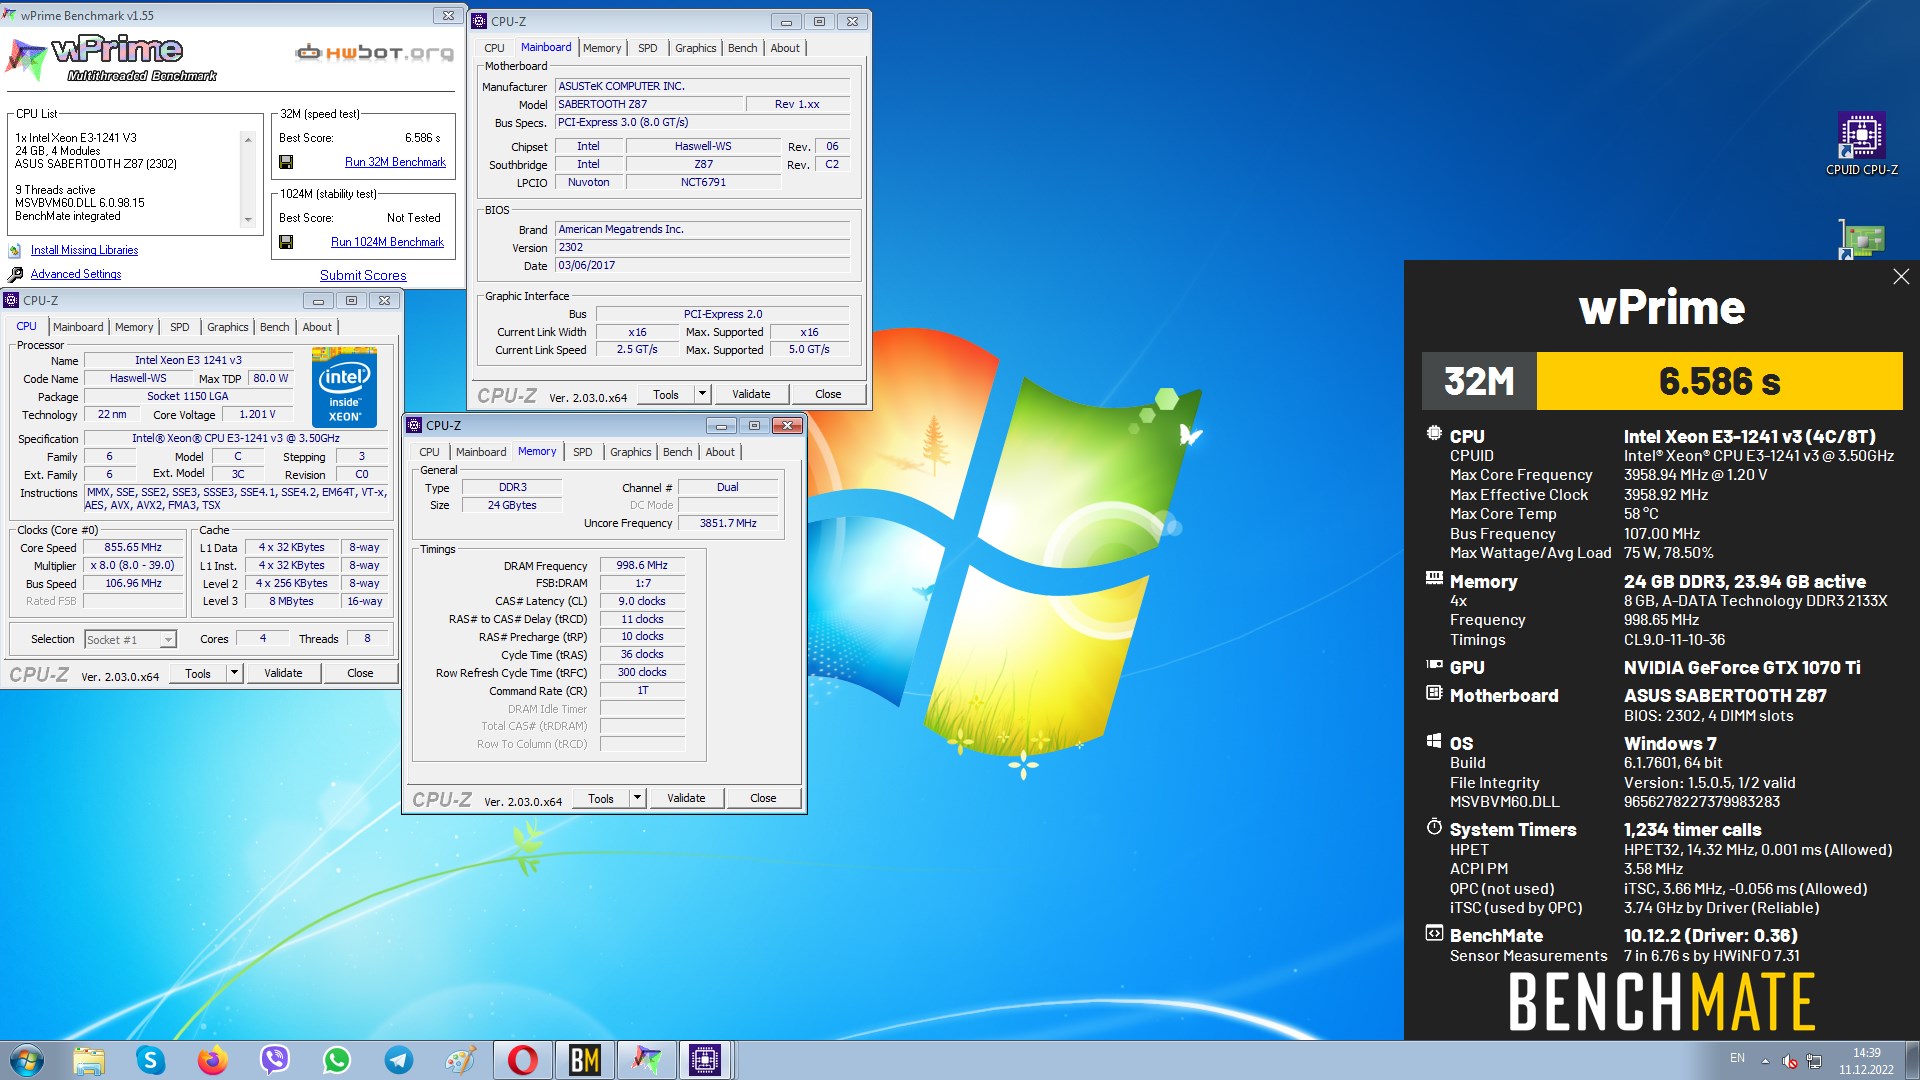Click the Intel Xeon logo in CPU-Z
The width and height of the screenshot is (1920, 1080).
[344, 387]
